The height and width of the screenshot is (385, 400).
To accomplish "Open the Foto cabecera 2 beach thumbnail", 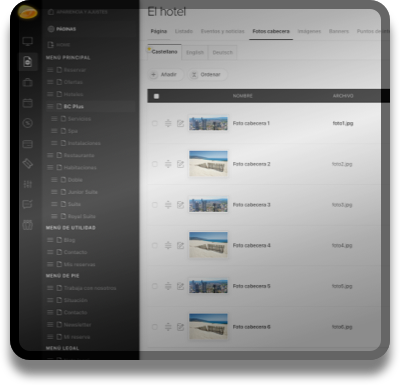I will click(208, 164).
